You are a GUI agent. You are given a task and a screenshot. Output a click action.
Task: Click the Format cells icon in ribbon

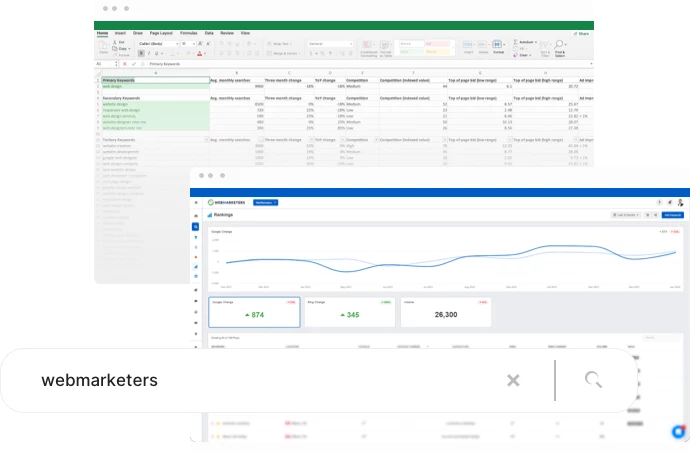point(498,47)
